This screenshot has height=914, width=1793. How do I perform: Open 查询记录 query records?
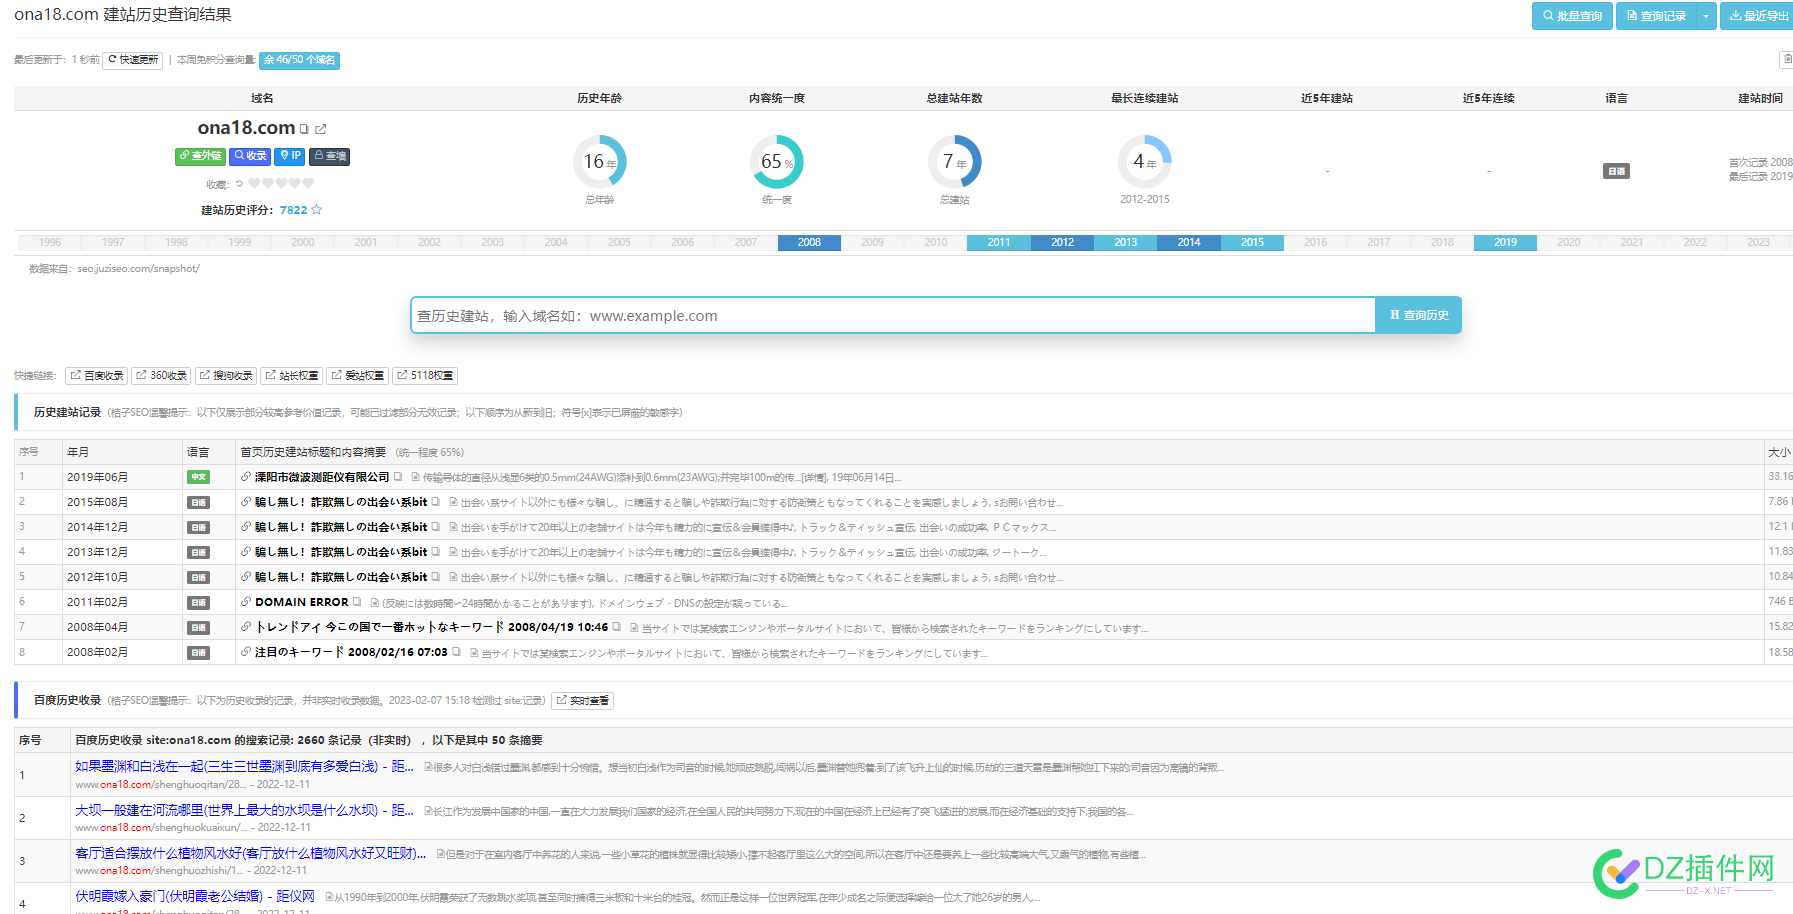pos(1656,16)
